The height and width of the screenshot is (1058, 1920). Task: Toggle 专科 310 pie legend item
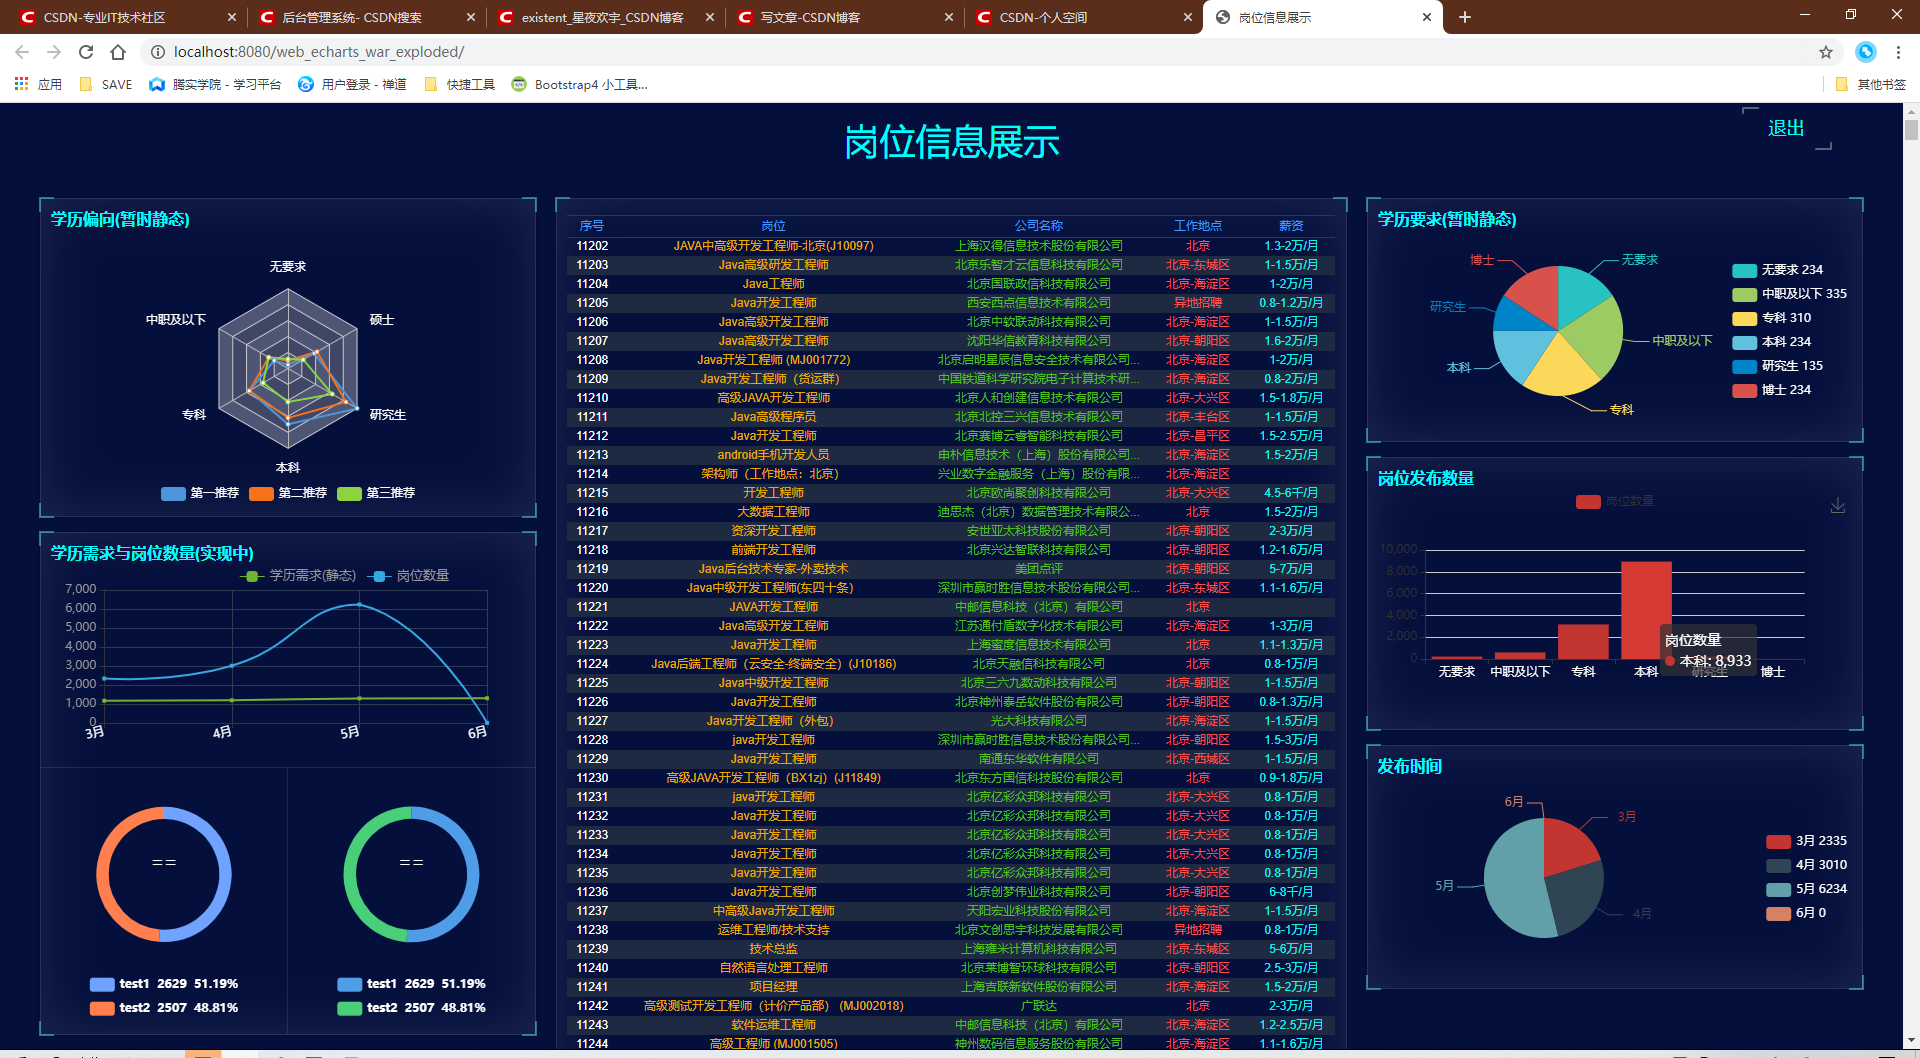click(x=1771, y=318)
